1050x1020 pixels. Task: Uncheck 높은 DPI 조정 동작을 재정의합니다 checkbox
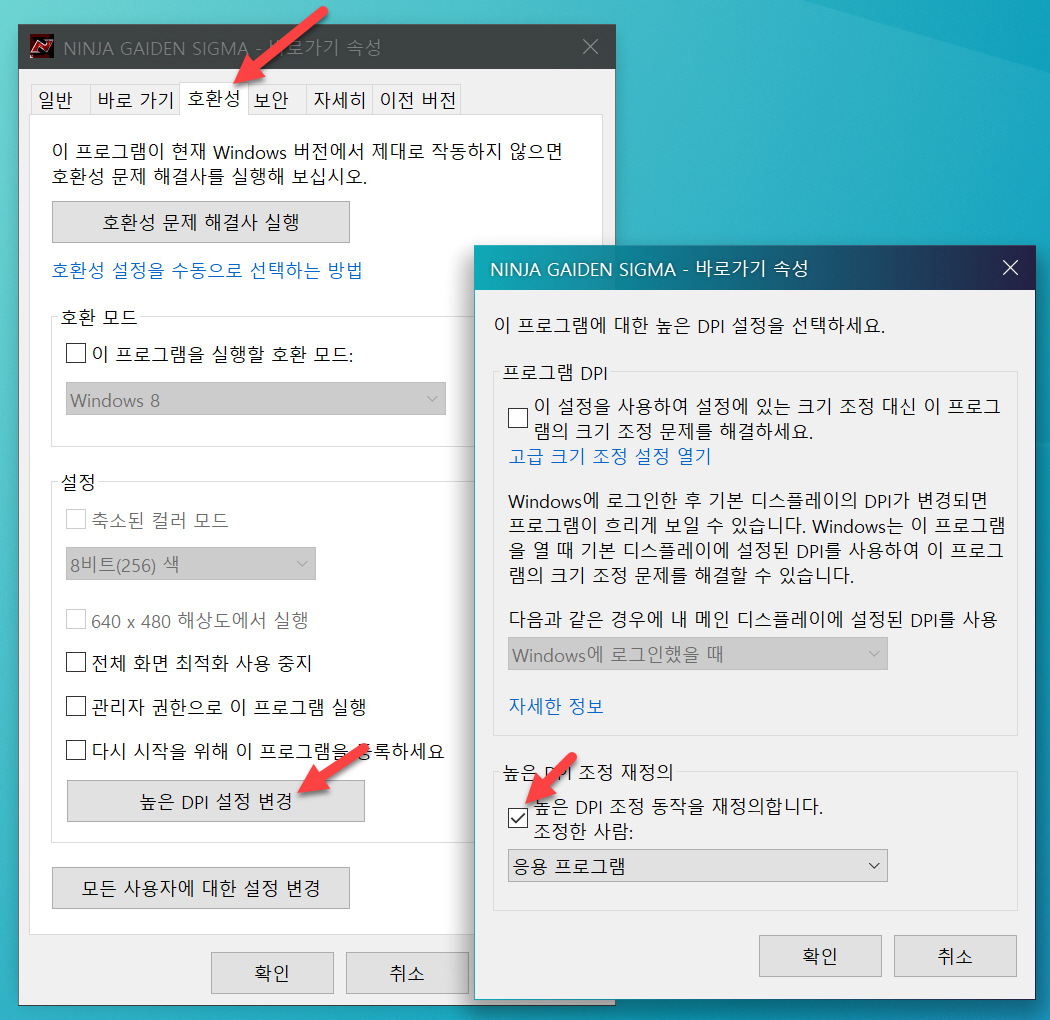pyautogui.click(x=518, y=818)
